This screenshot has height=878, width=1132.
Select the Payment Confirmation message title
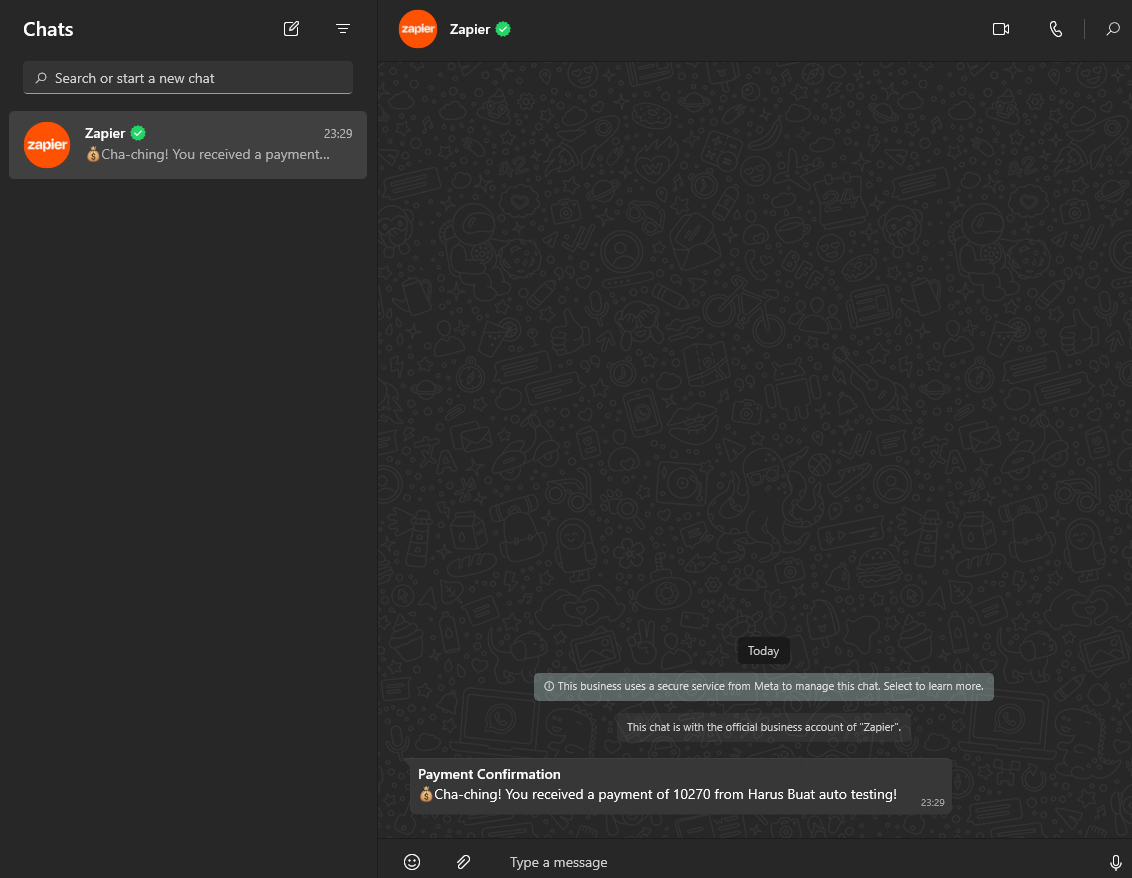coord(489,774)
